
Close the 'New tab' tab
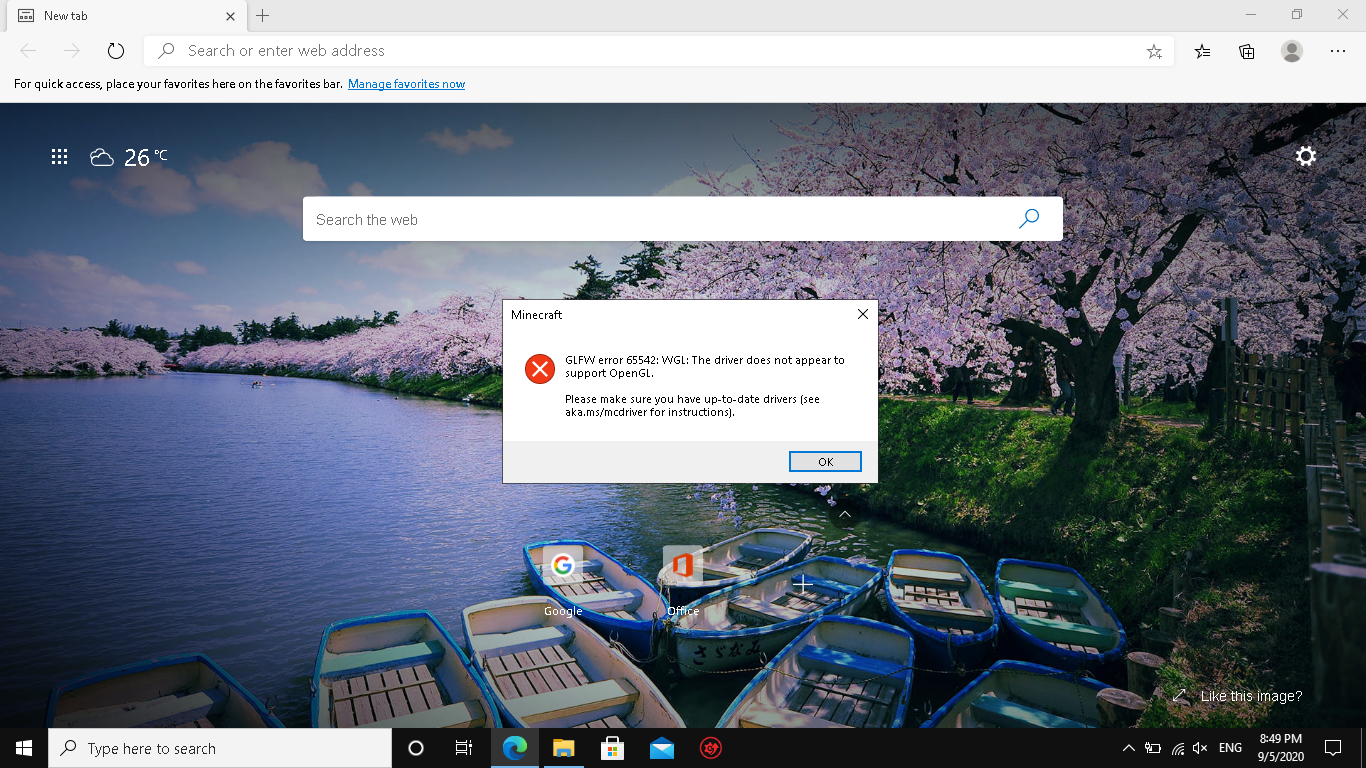tap(231, 16)
